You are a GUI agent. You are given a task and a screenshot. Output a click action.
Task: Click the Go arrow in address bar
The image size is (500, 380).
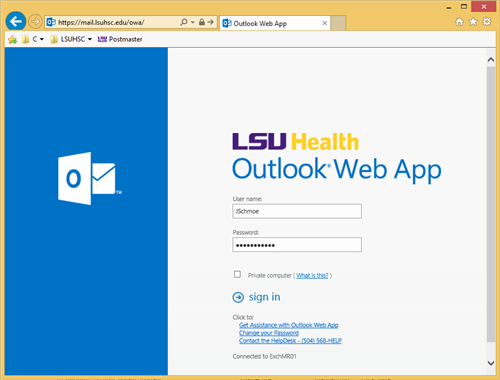tap(211, 22)
